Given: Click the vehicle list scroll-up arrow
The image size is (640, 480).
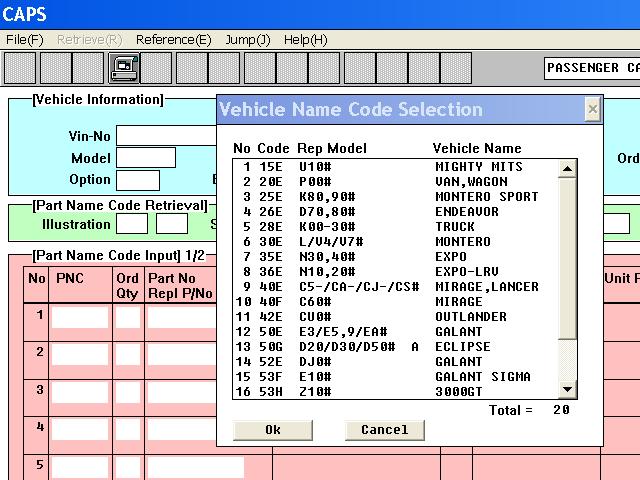Looking at the screenshot, I should [x=568, y=168].
